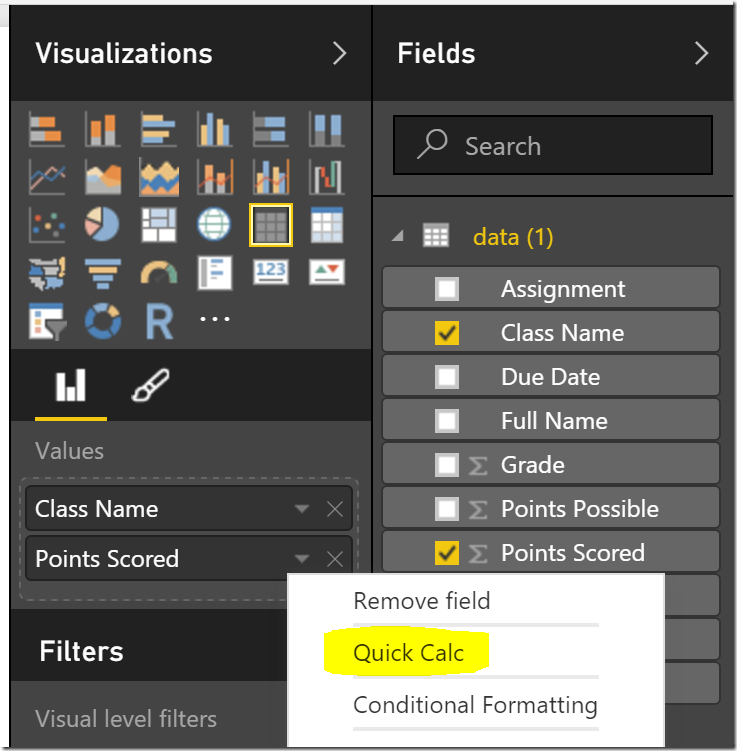
Task: Select the pie chart visualization icon
Action: point(102,225)
